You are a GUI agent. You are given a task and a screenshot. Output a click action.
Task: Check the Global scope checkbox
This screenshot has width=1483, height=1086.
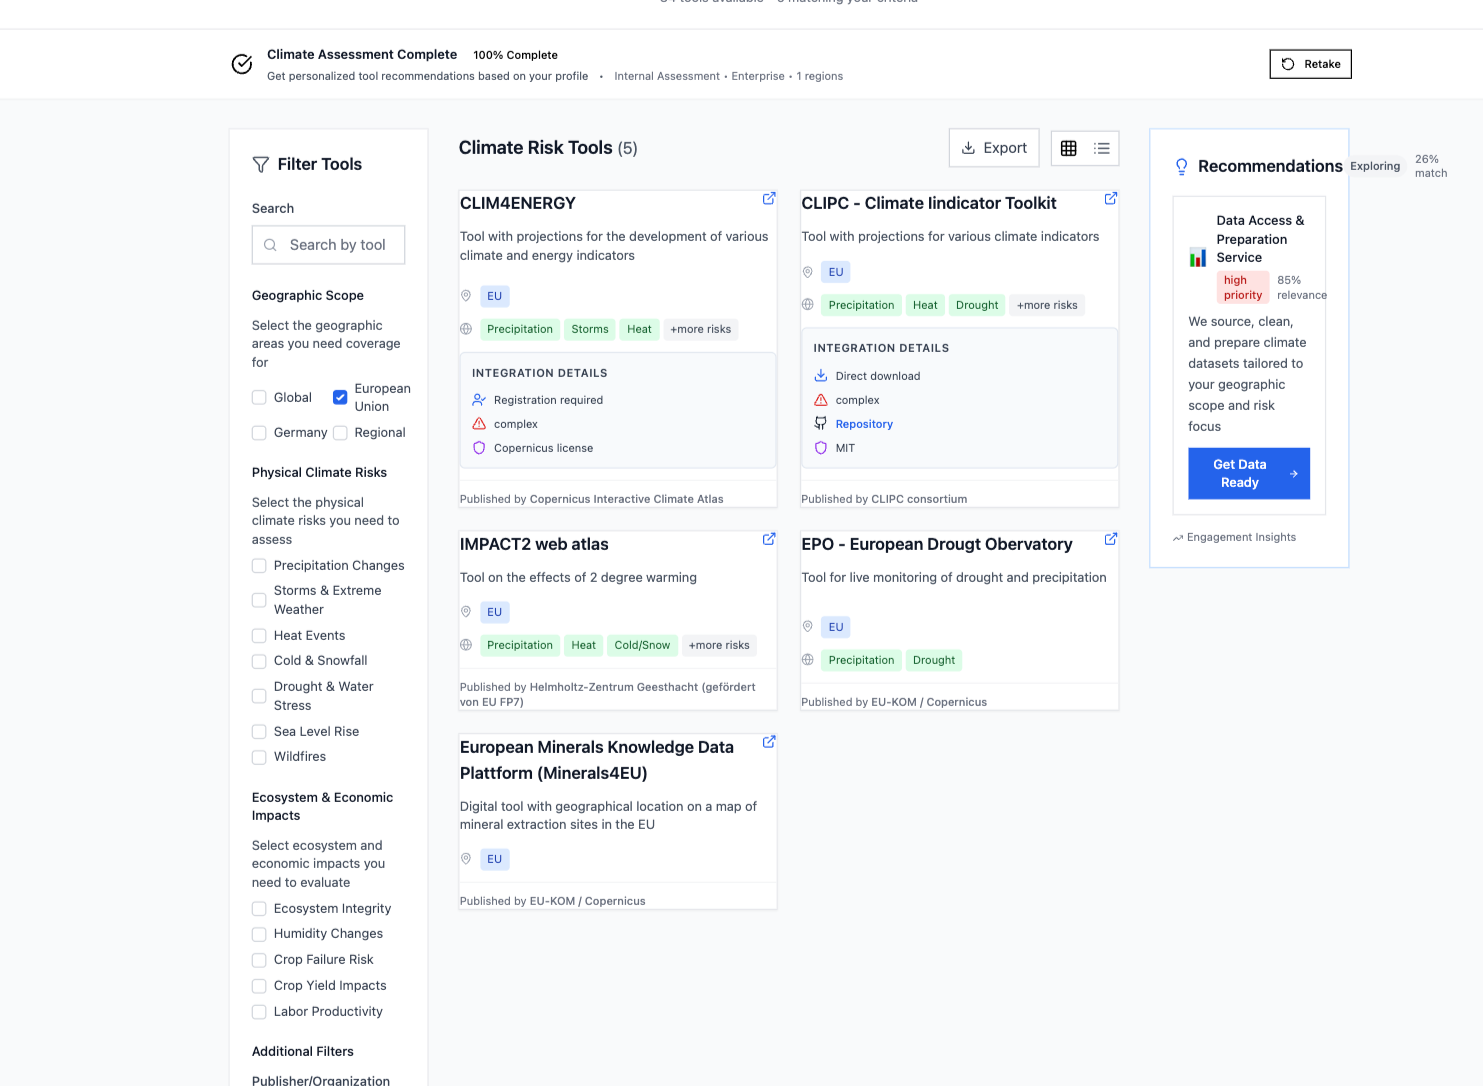259,397
